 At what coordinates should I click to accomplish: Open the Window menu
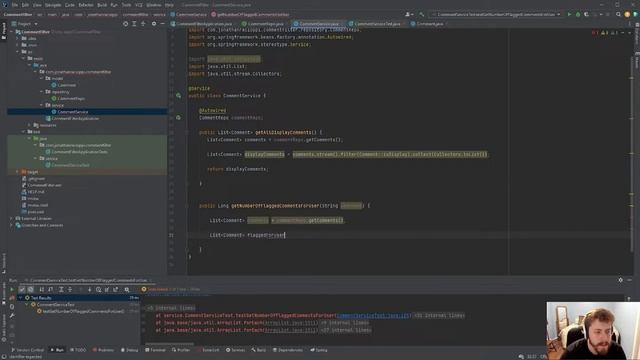153,5
